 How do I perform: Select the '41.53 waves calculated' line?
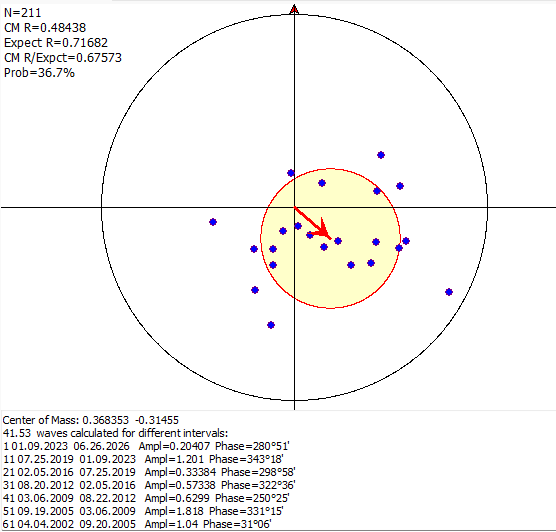tap(115, 433)
